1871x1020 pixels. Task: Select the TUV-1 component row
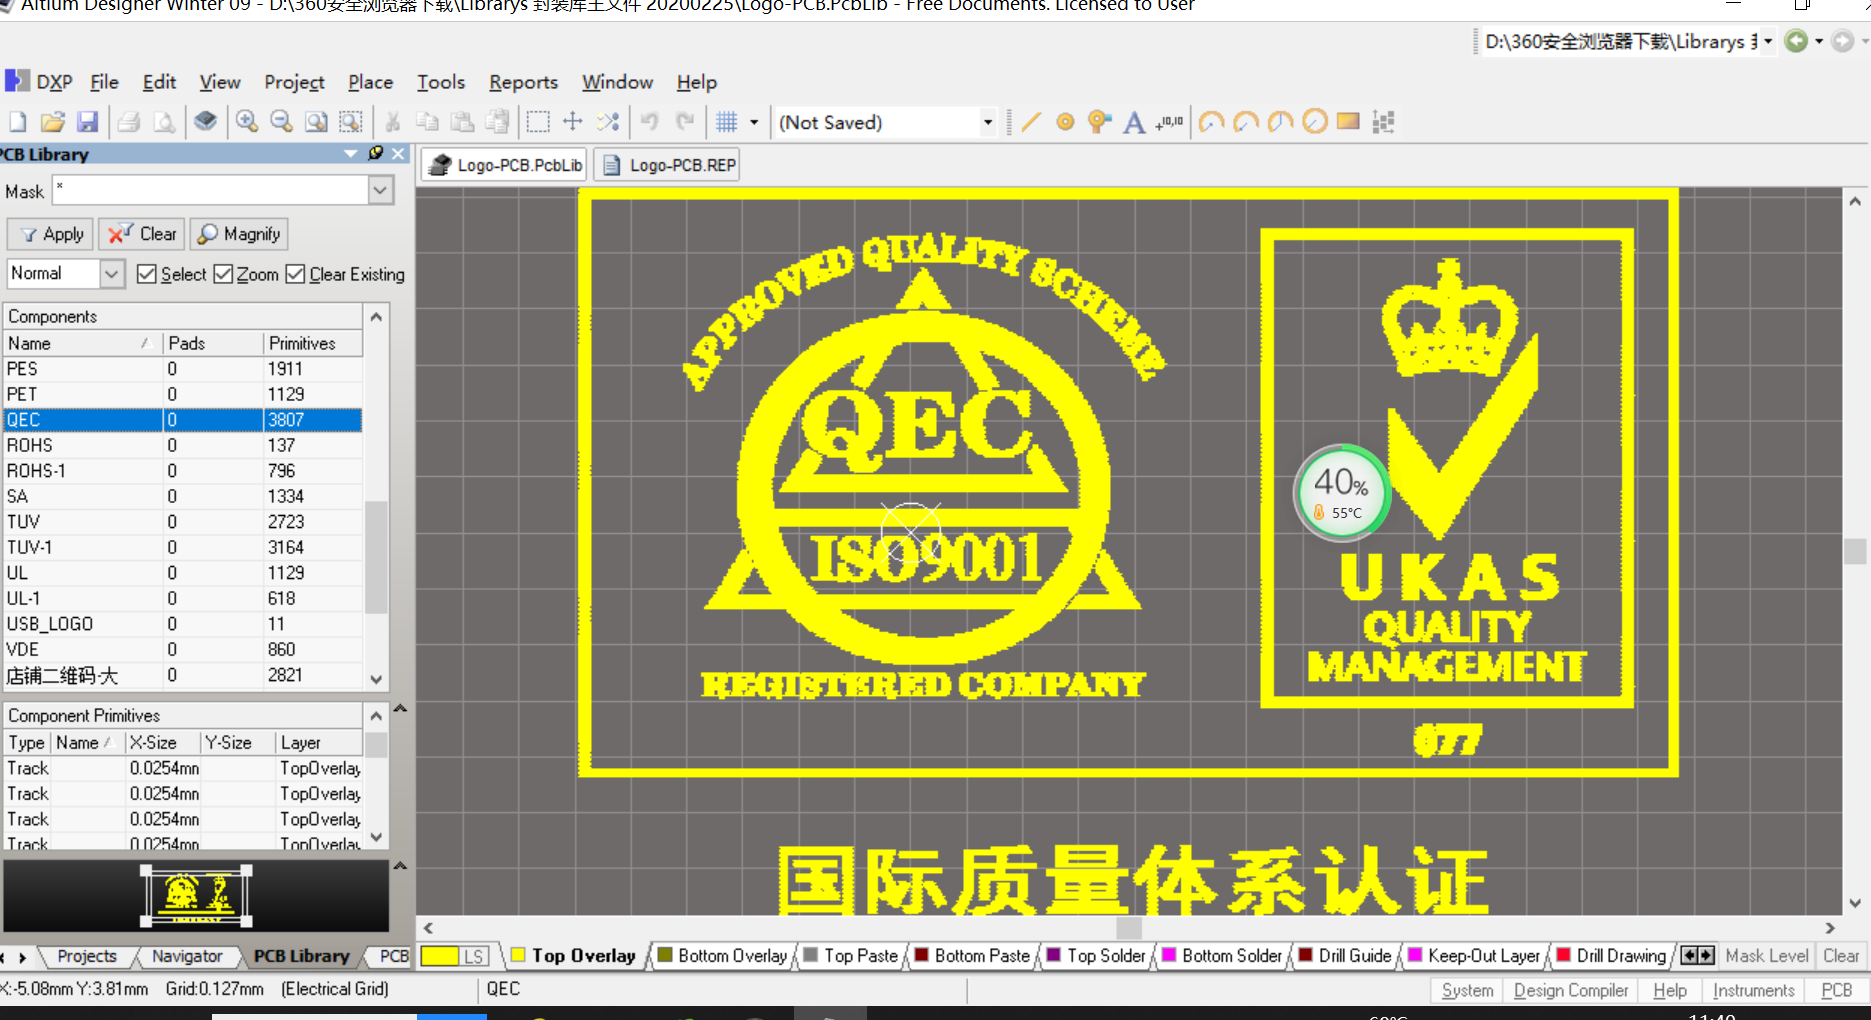(x=183, y=547)
